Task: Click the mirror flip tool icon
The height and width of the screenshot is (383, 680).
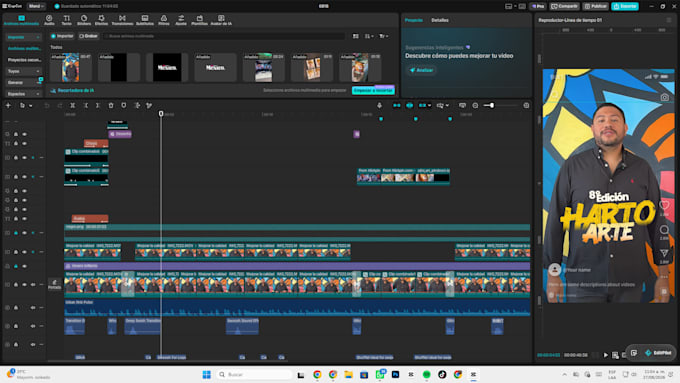Action: coord(137,105)
